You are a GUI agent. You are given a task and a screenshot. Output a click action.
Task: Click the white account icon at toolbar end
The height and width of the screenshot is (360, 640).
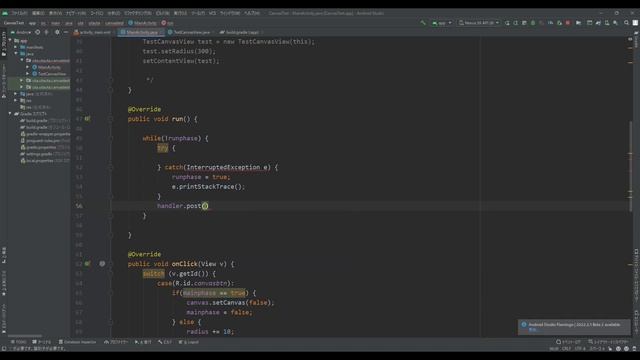pyautogui.click(x=635, y=23)
